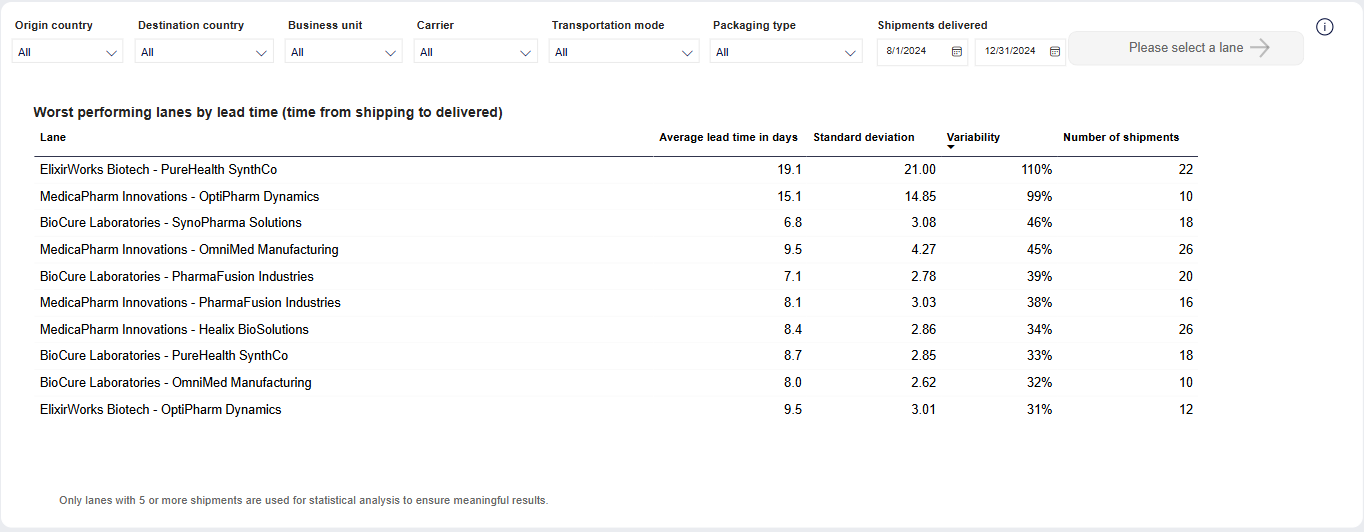Screen dimensions: 1364x532
Task: Click the Worst performing lanes table title
Action: pos(268,112)
